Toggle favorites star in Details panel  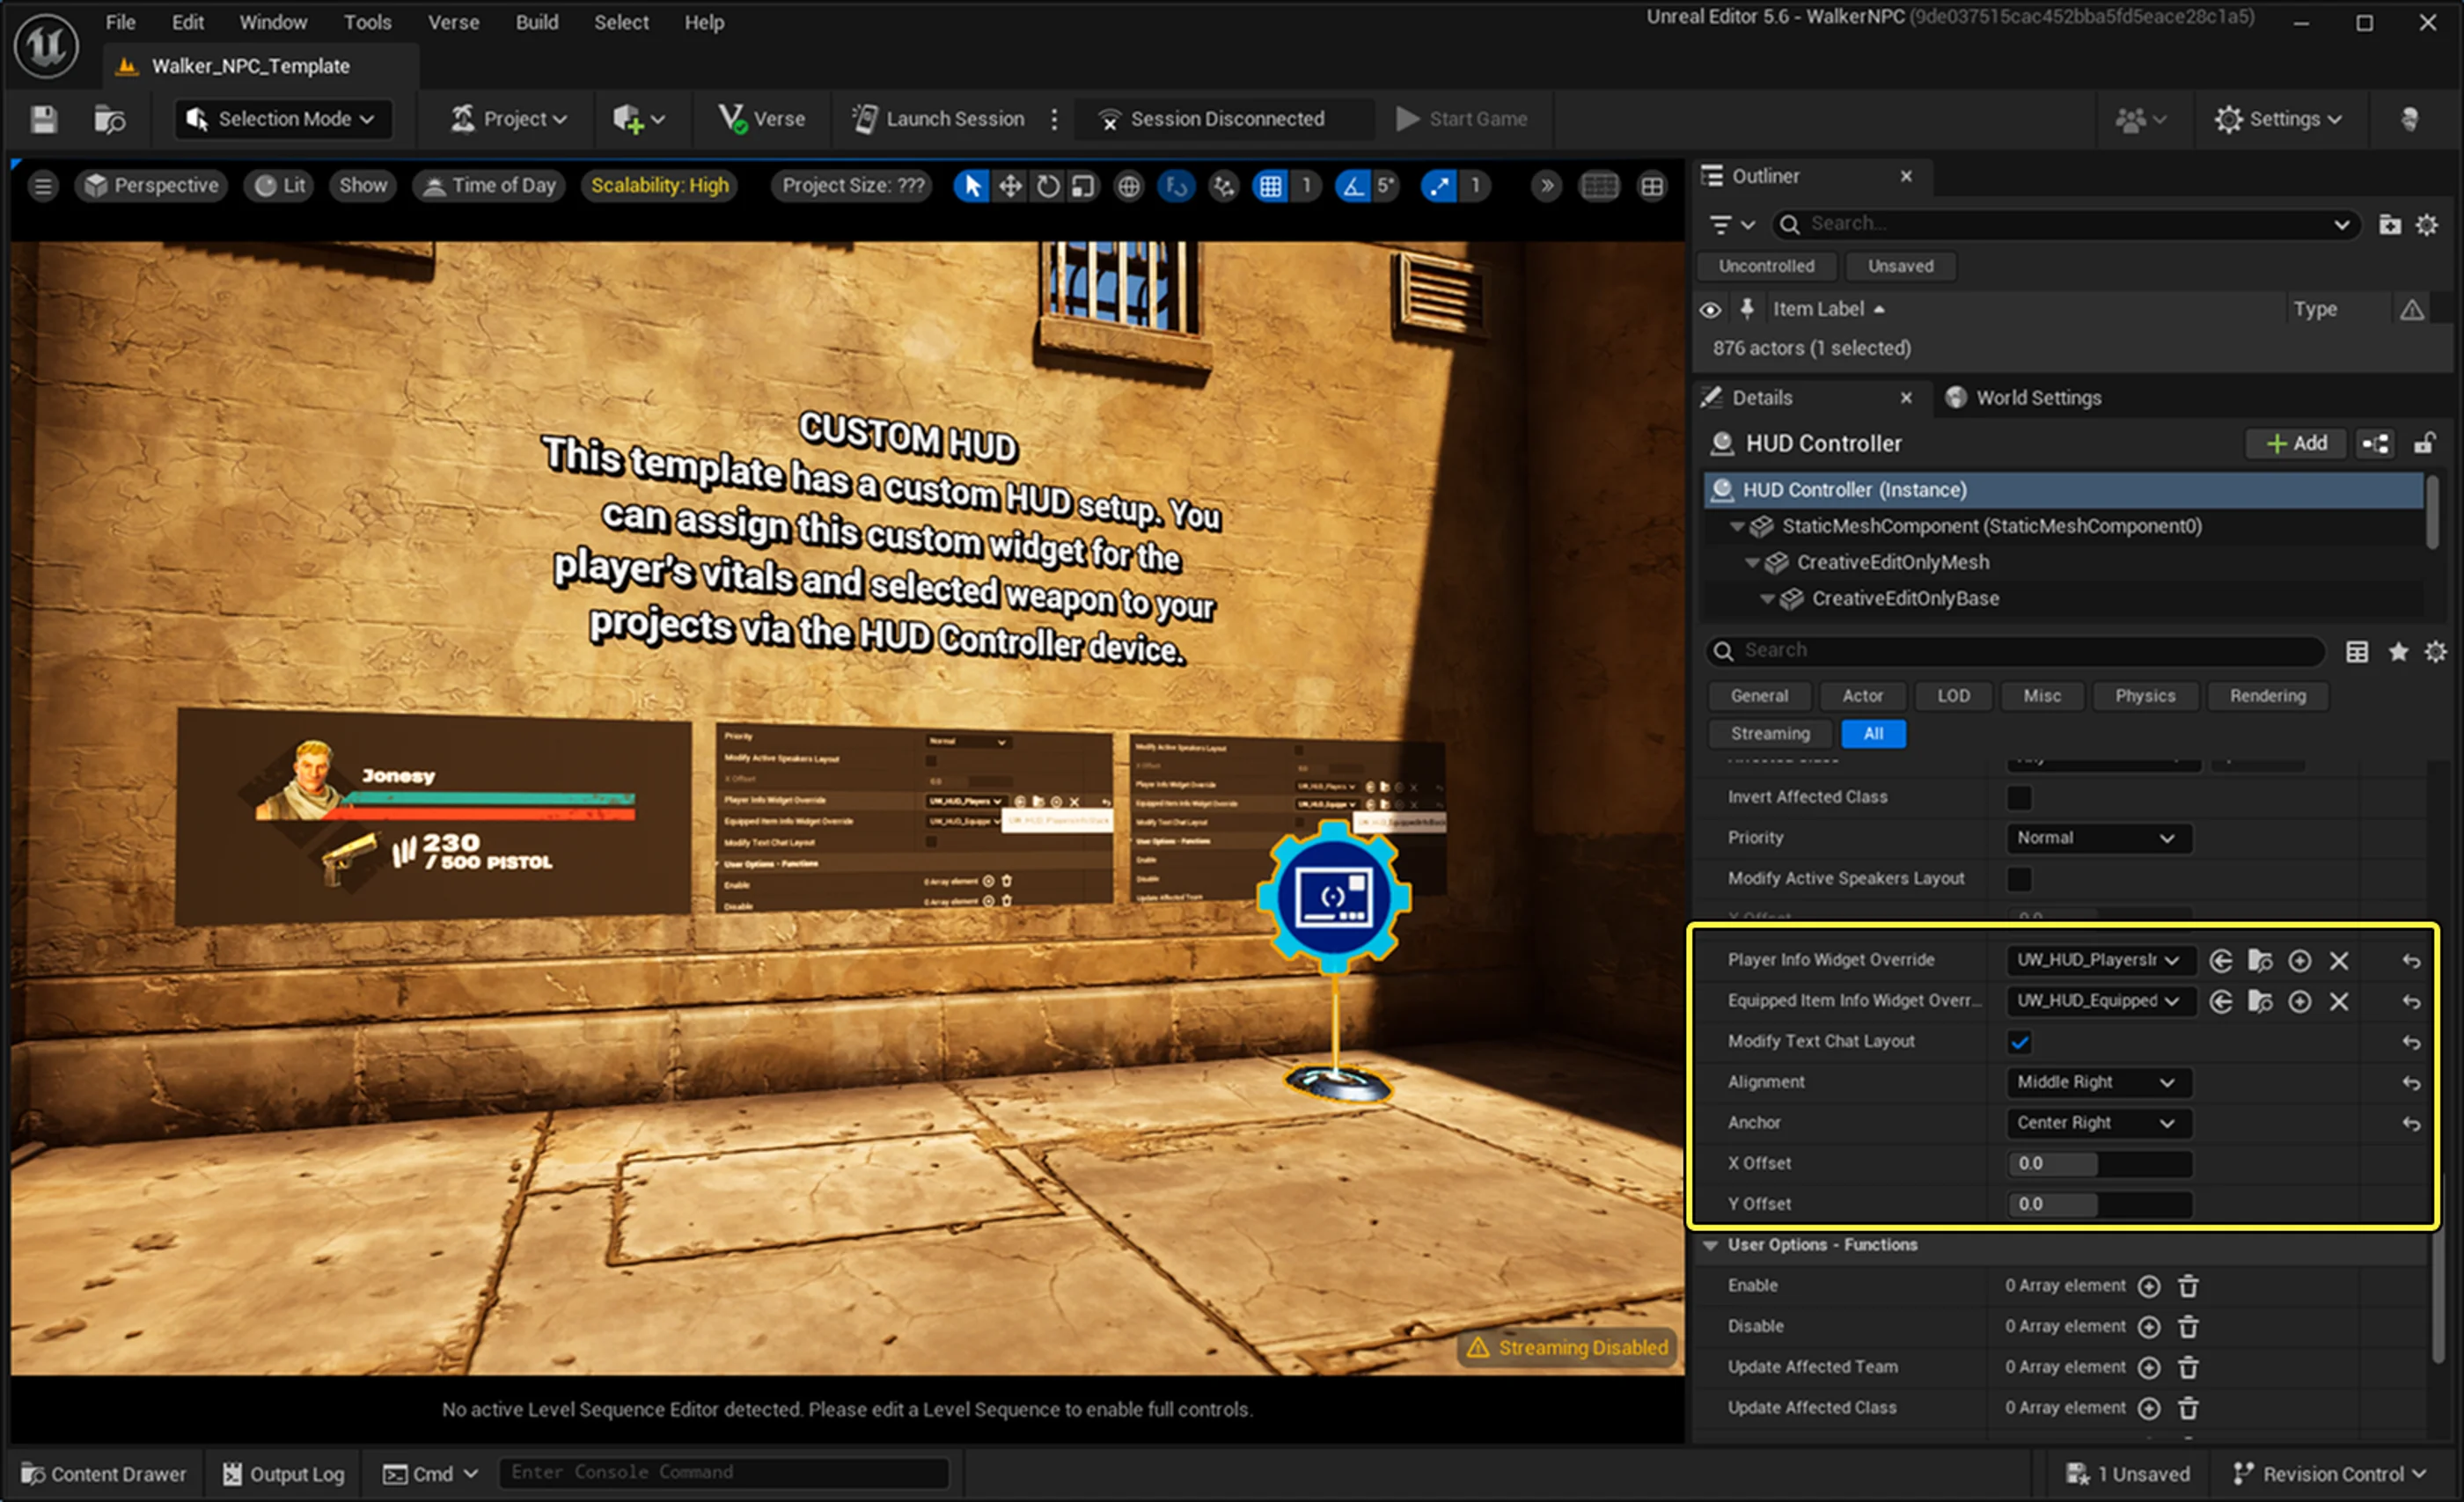pos(2398,652)
